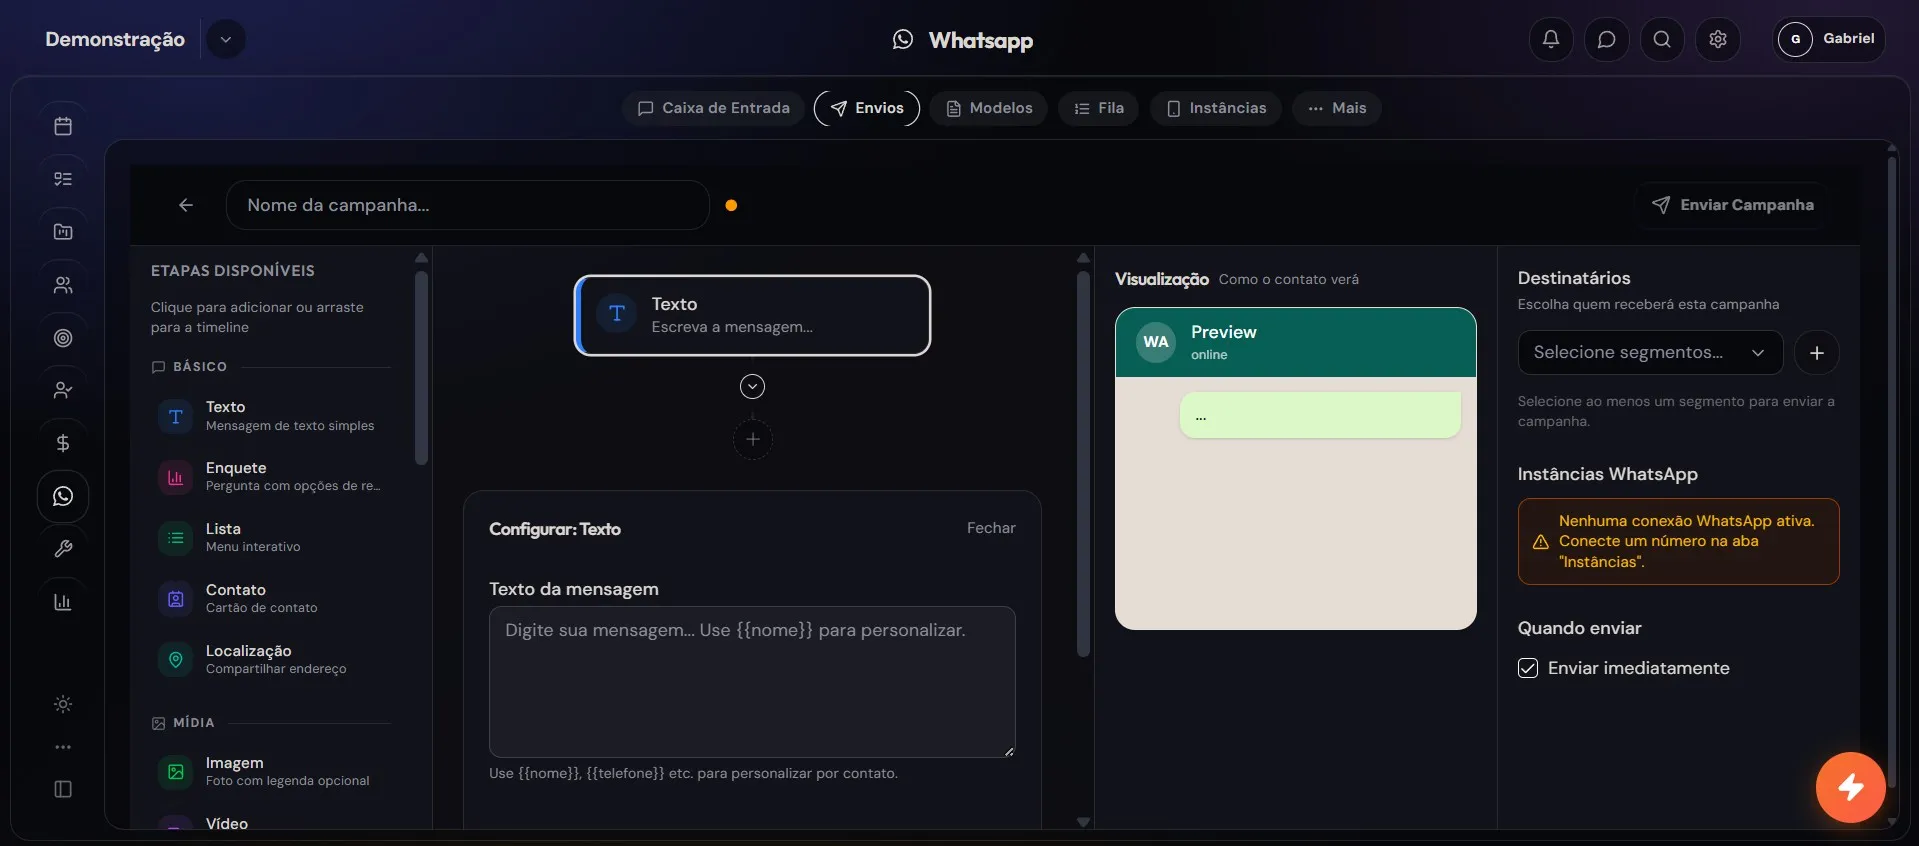Screen dimensions: 1919x846
Task: Open the target goals sidebar icon
Action: click(x=63, y=338)
